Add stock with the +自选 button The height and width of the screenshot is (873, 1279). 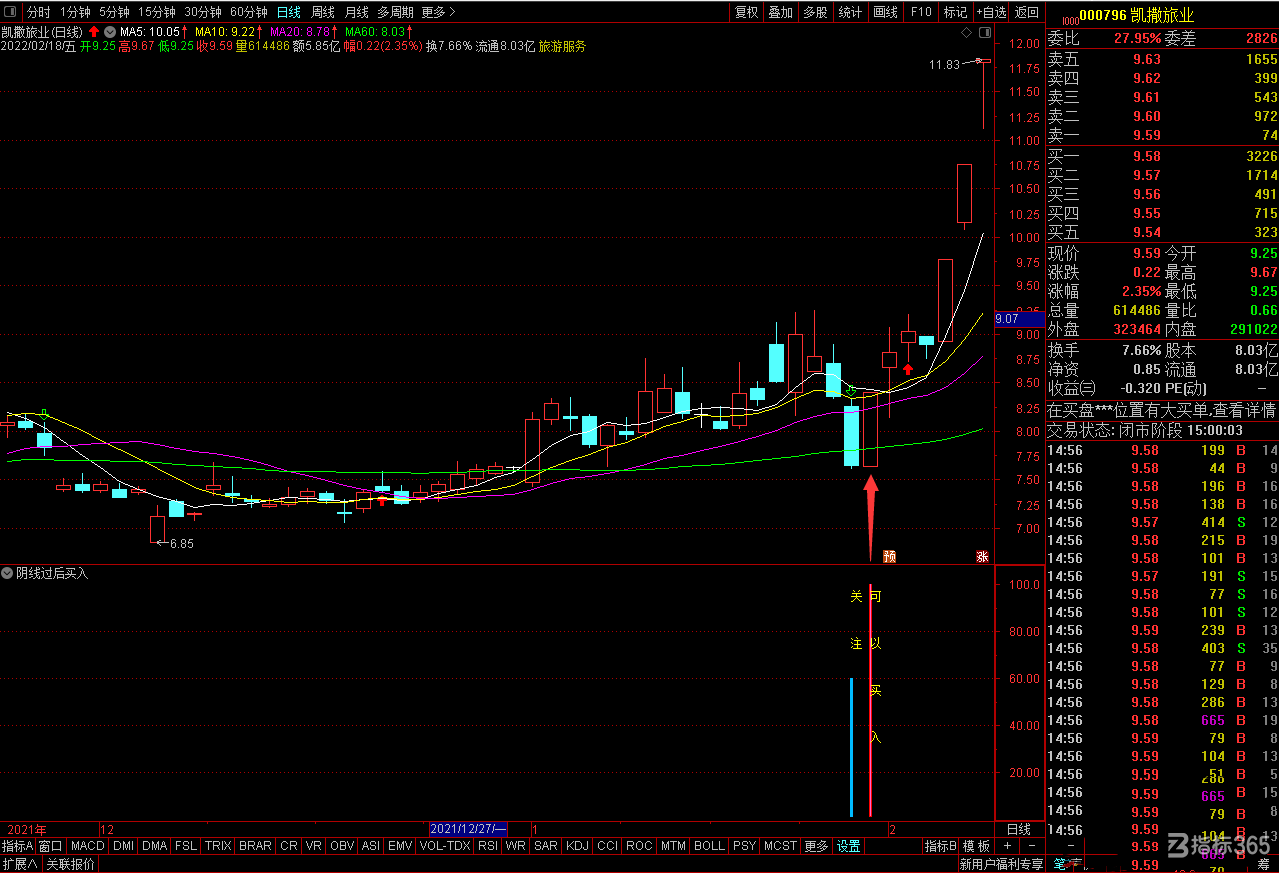990,12
